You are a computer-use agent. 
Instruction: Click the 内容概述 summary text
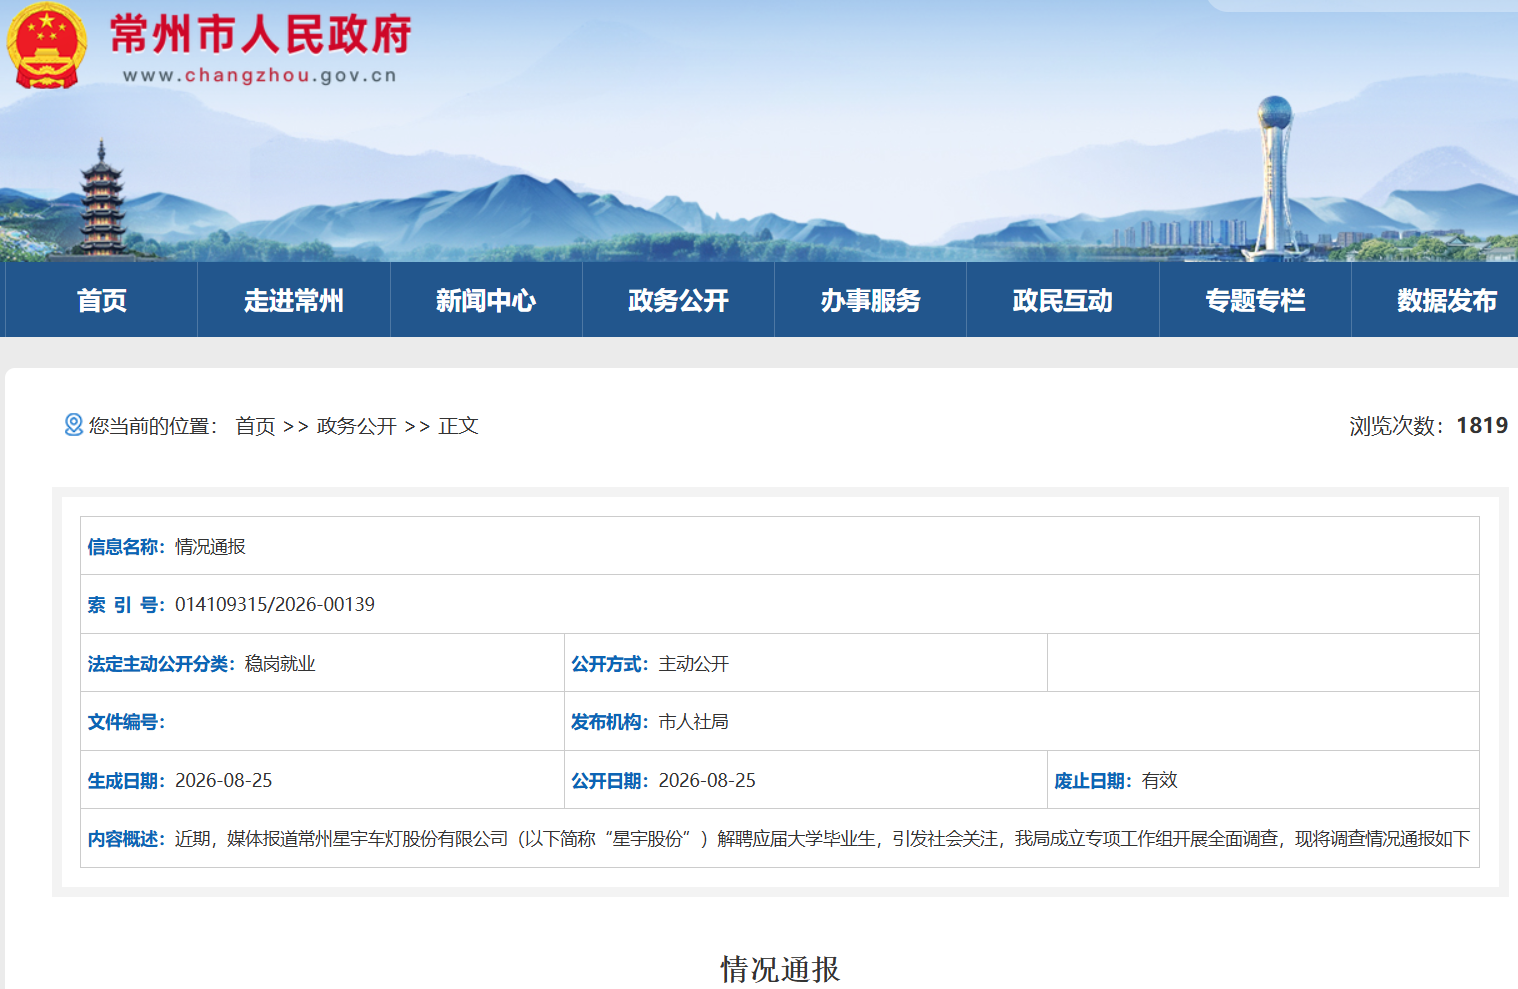[823, 838]
